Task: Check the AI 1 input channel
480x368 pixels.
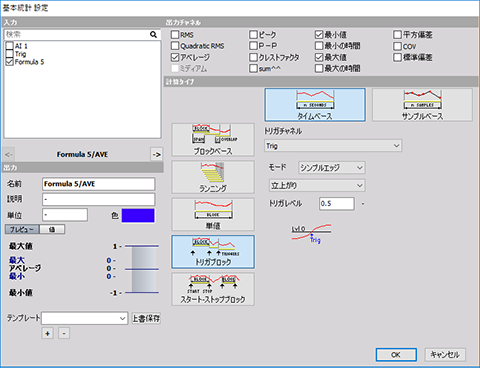Action: (10, 46)
